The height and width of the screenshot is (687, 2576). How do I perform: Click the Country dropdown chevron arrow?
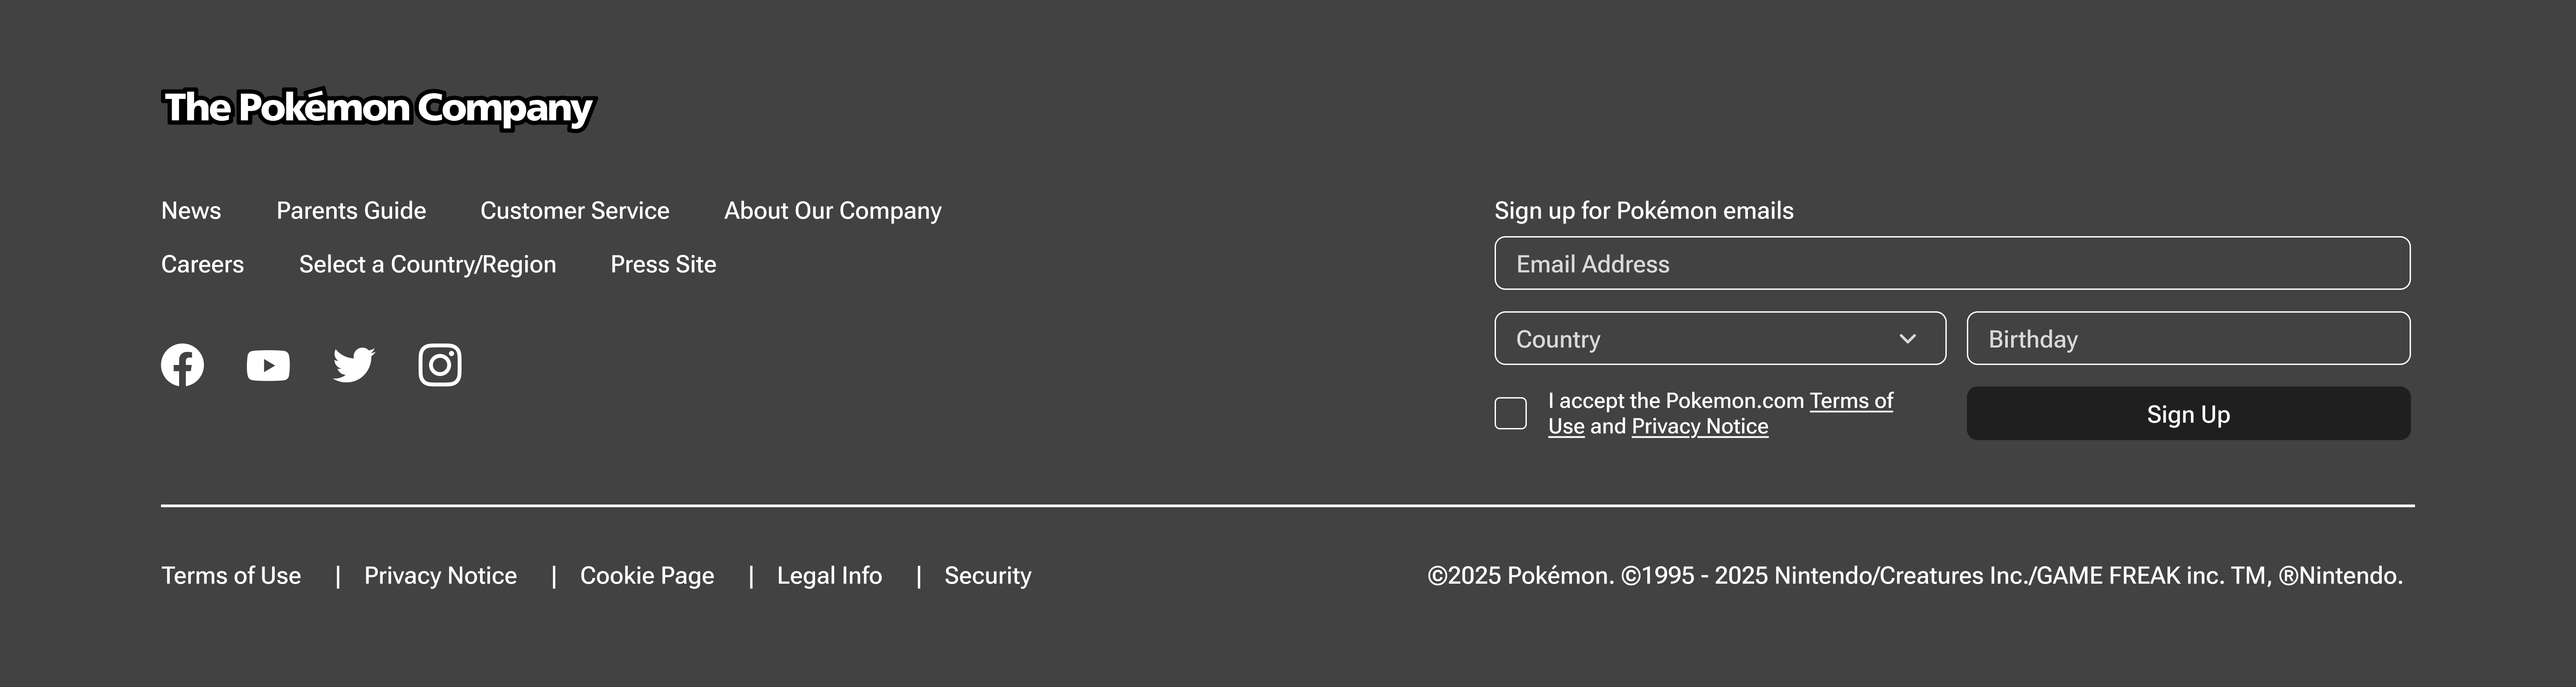(1907, 339)
